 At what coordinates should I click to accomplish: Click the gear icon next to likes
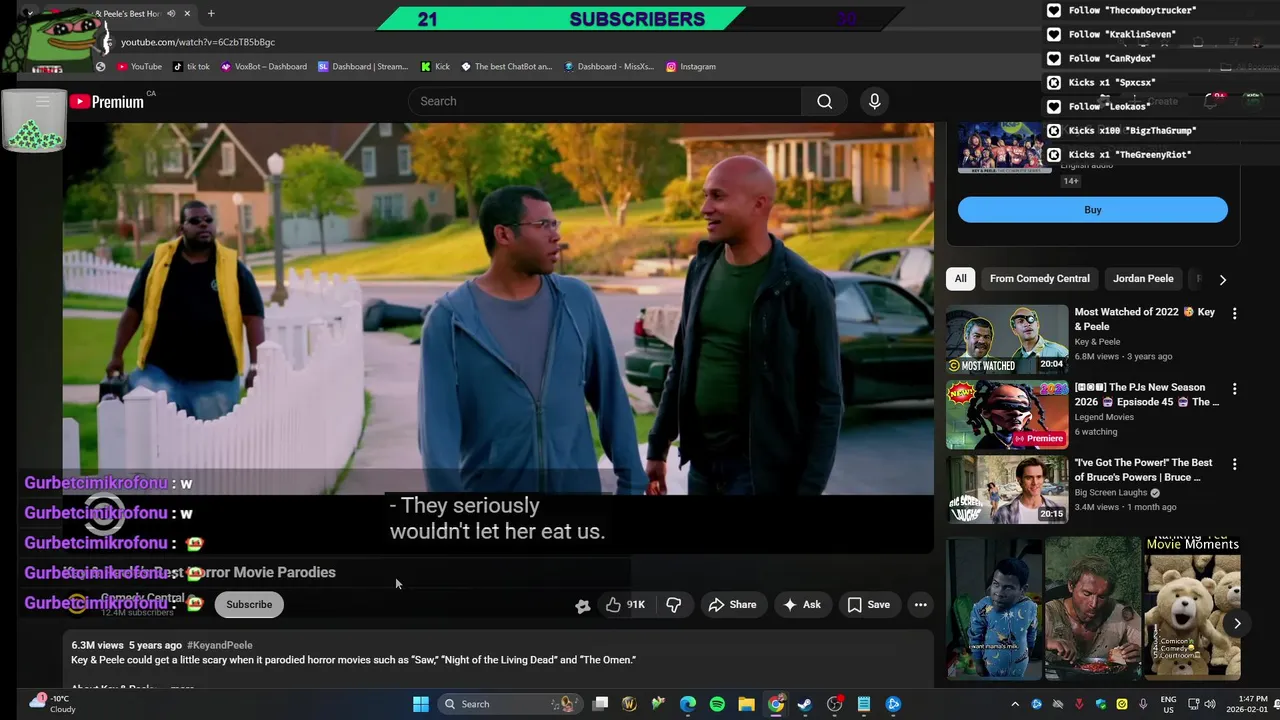pyautogui.click(x=583, y=605)
